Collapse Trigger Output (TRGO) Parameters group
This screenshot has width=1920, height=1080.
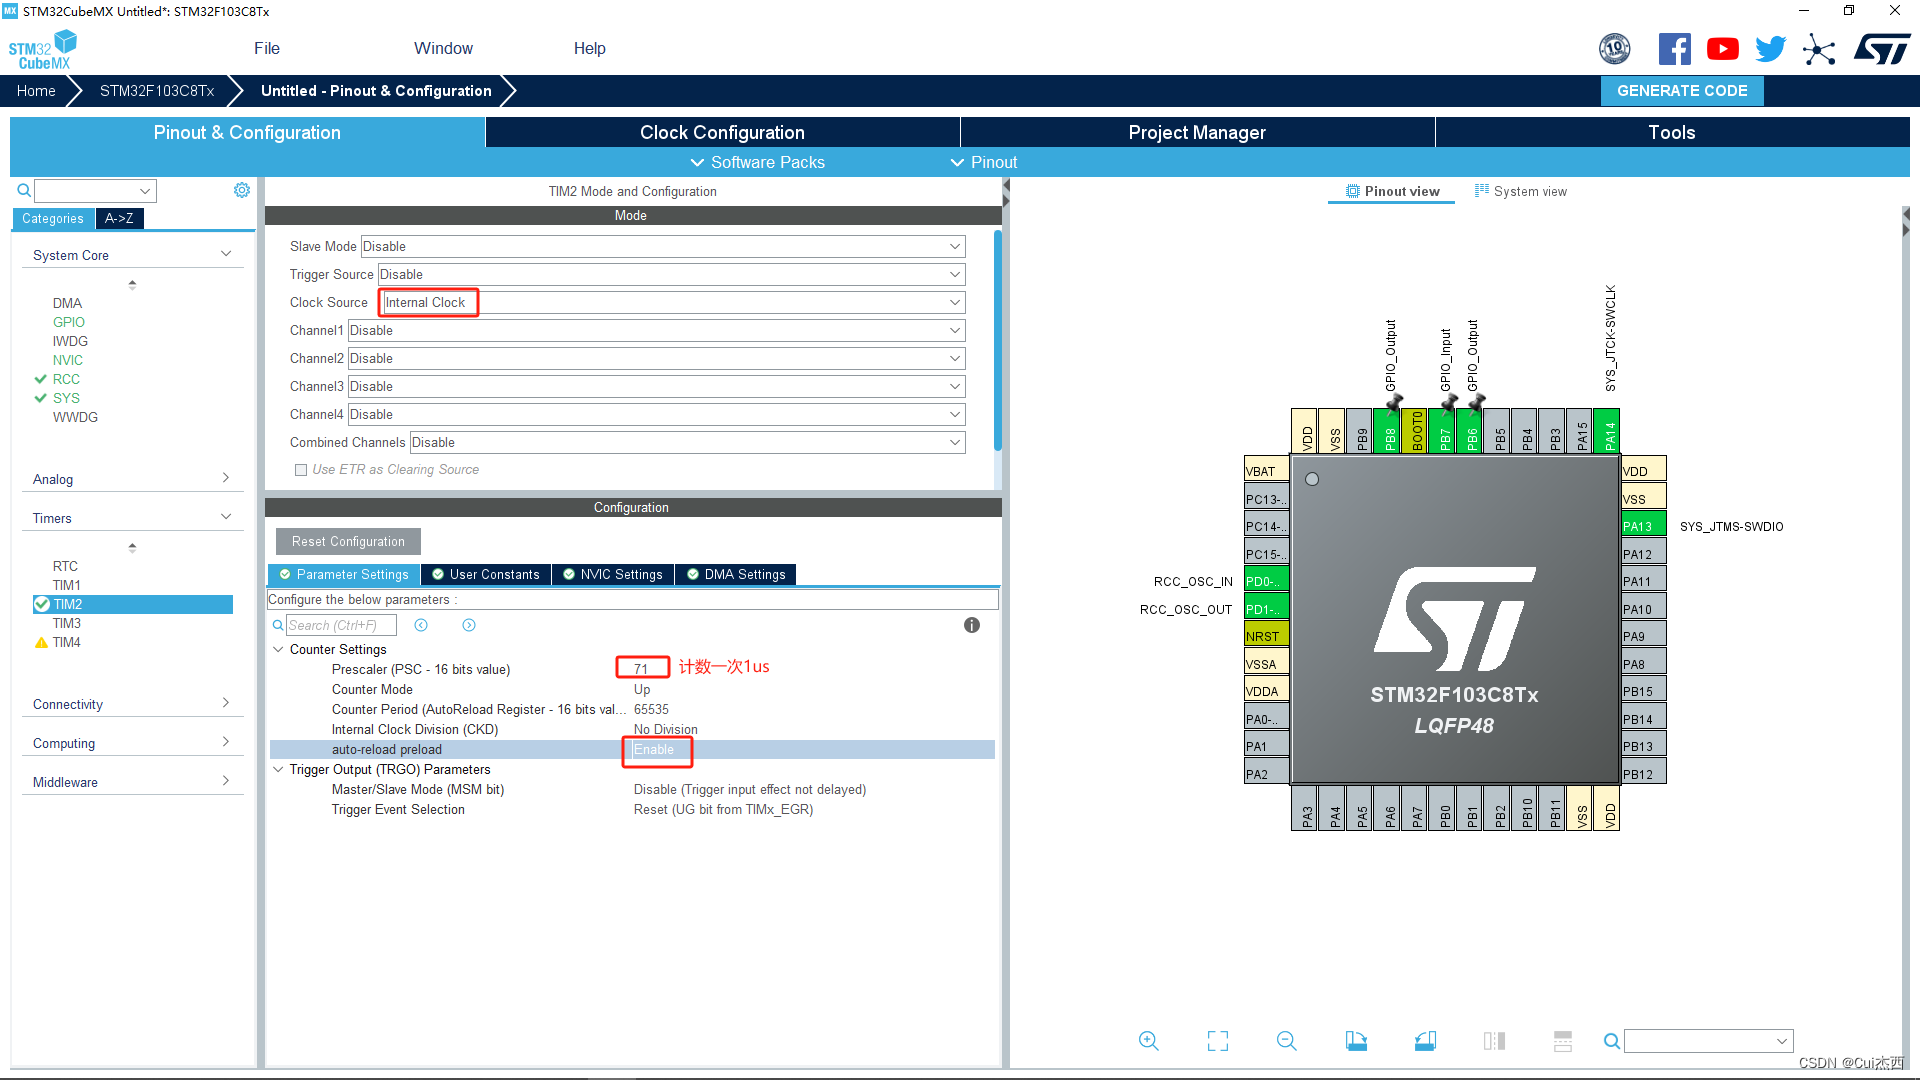[x=278, y=770]
